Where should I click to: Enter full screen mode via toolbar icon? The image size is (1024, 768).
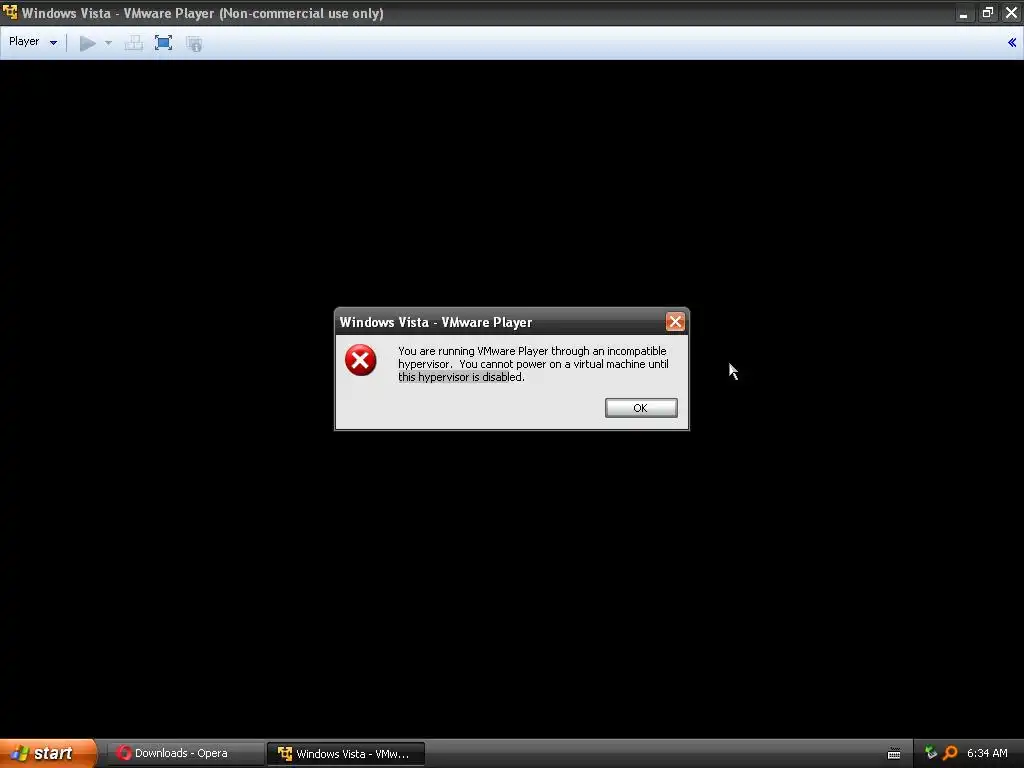tap(163, 43)
